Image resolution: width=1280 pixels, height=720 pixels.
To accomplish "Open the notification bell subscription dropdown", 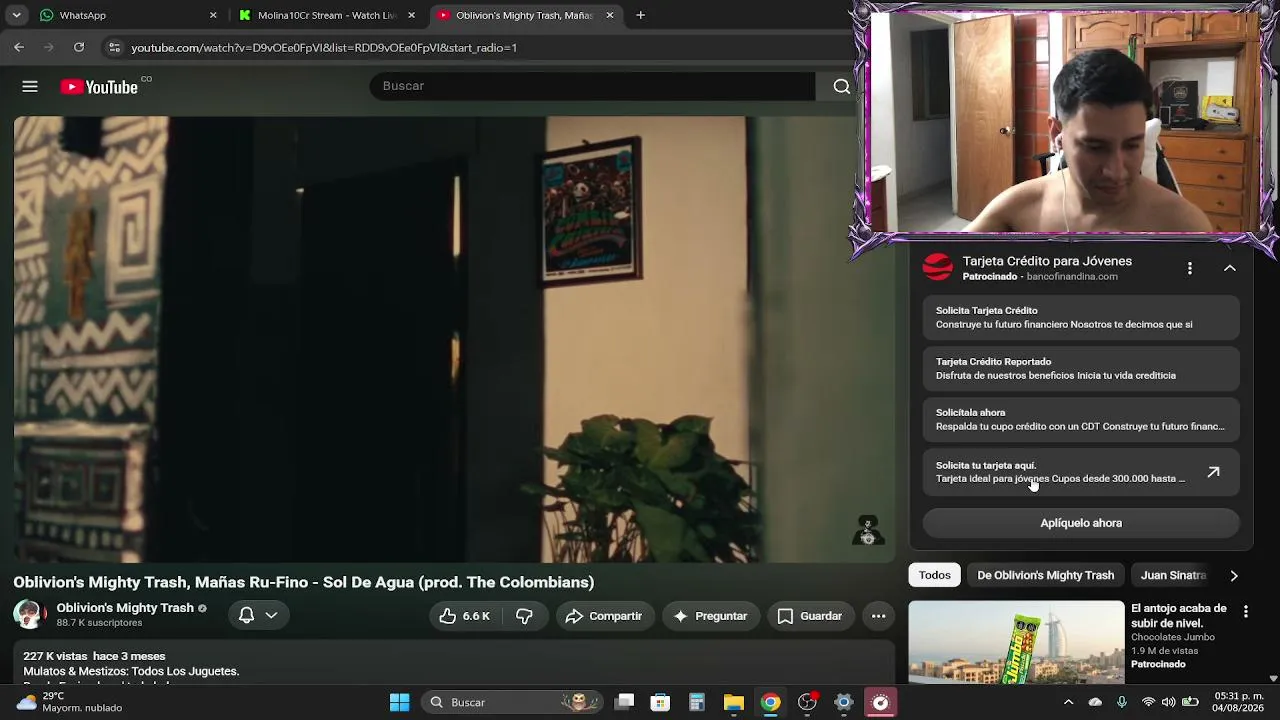I will 258,615.
